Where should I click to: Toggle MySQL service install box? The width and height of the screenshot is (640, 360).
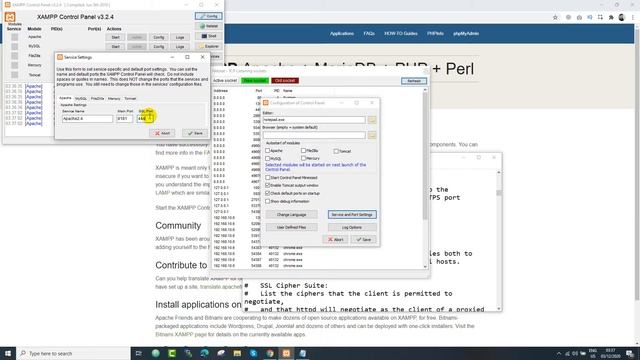pos(15,46)
